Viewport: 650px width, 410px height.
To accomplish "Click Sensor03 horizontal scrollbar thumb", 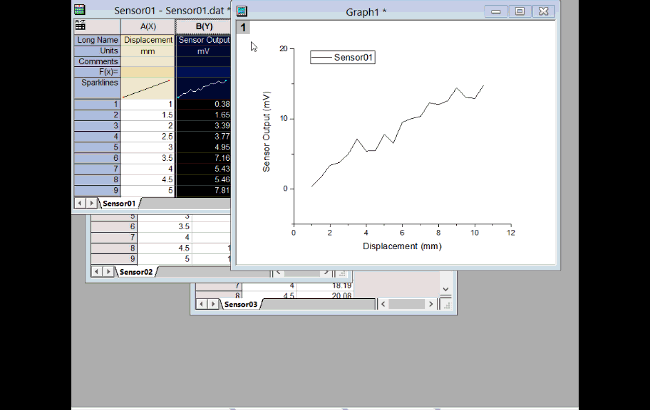I will [x=407, y=304].
